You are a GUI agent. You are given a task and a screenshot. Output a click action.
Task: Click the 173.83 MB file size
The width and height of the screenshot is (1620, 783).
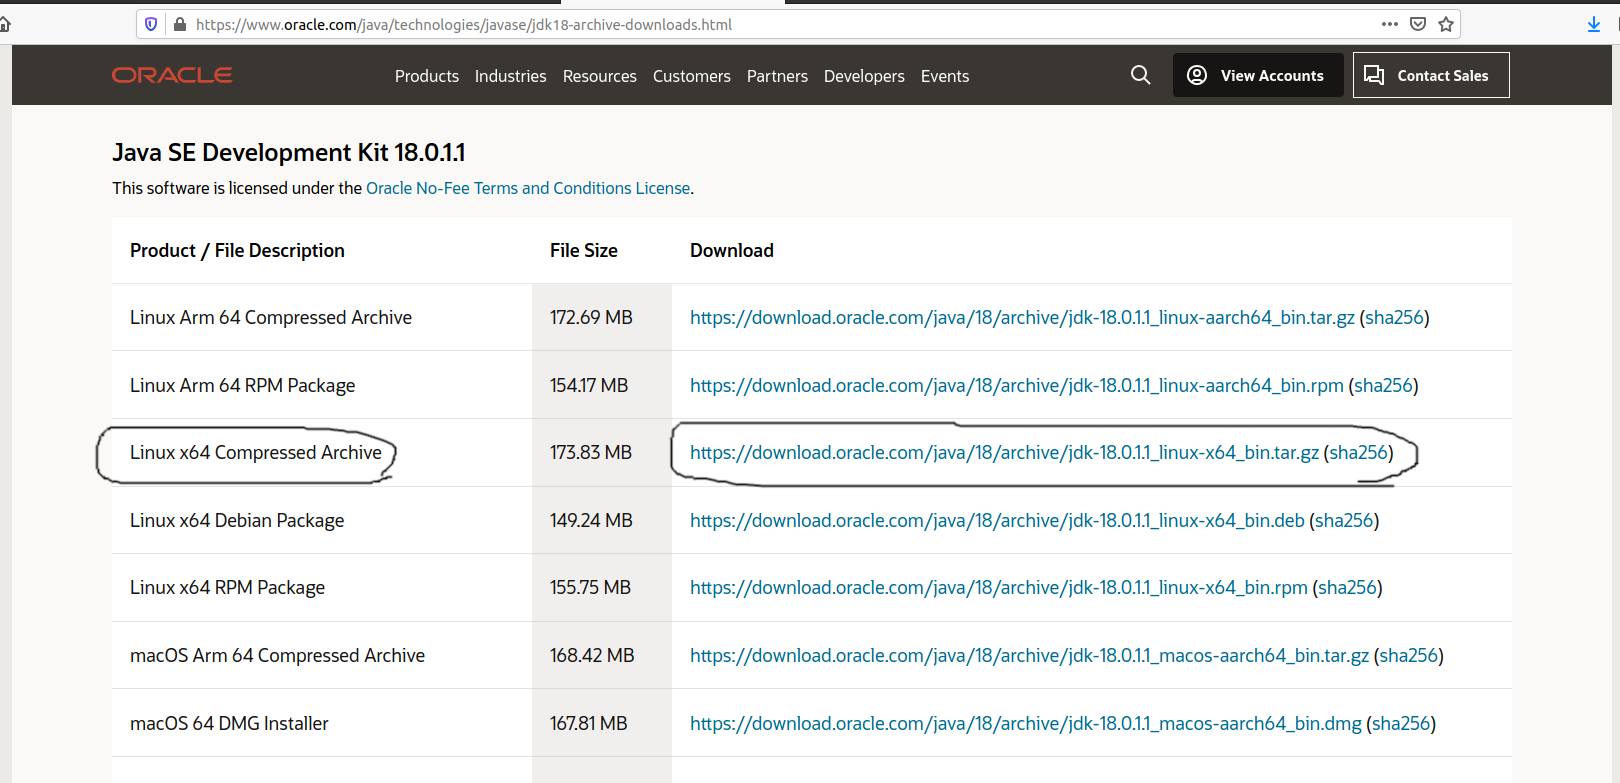pos(591,452)
